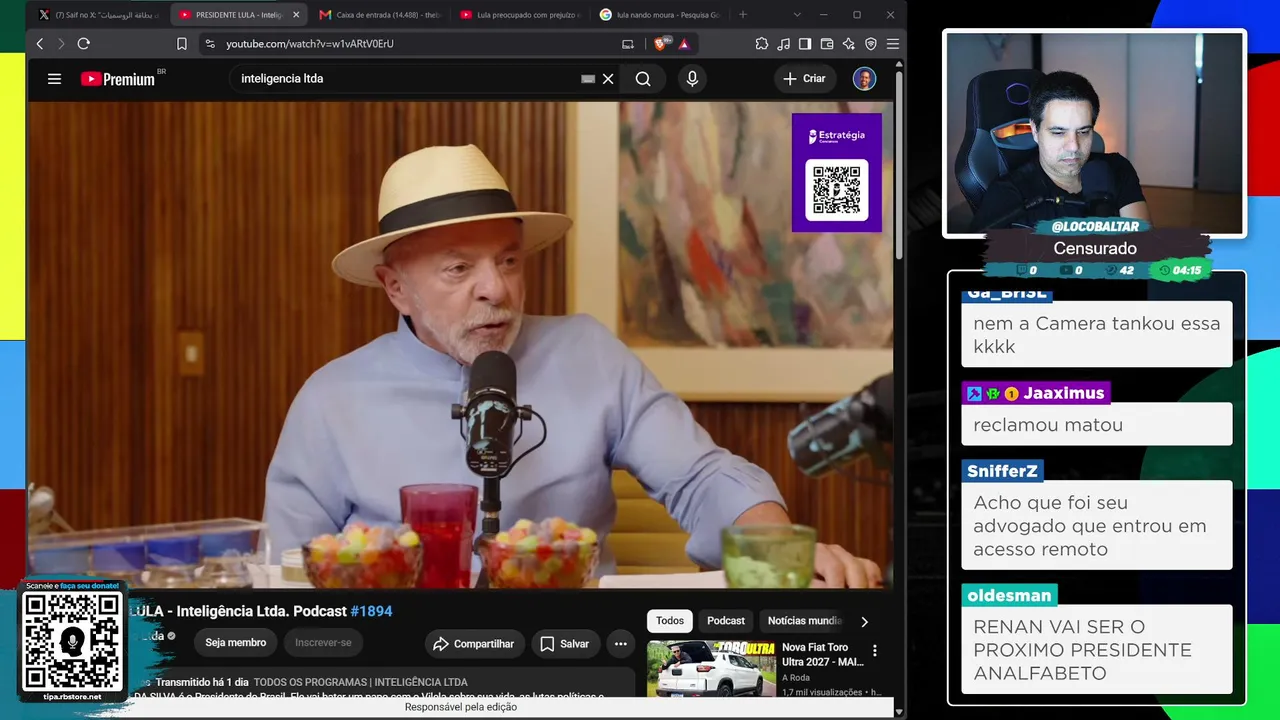1280x720 pixels.
Task: Click the Nova Fiat Toro Ultra 2027 title
Action: coord(822,655)
